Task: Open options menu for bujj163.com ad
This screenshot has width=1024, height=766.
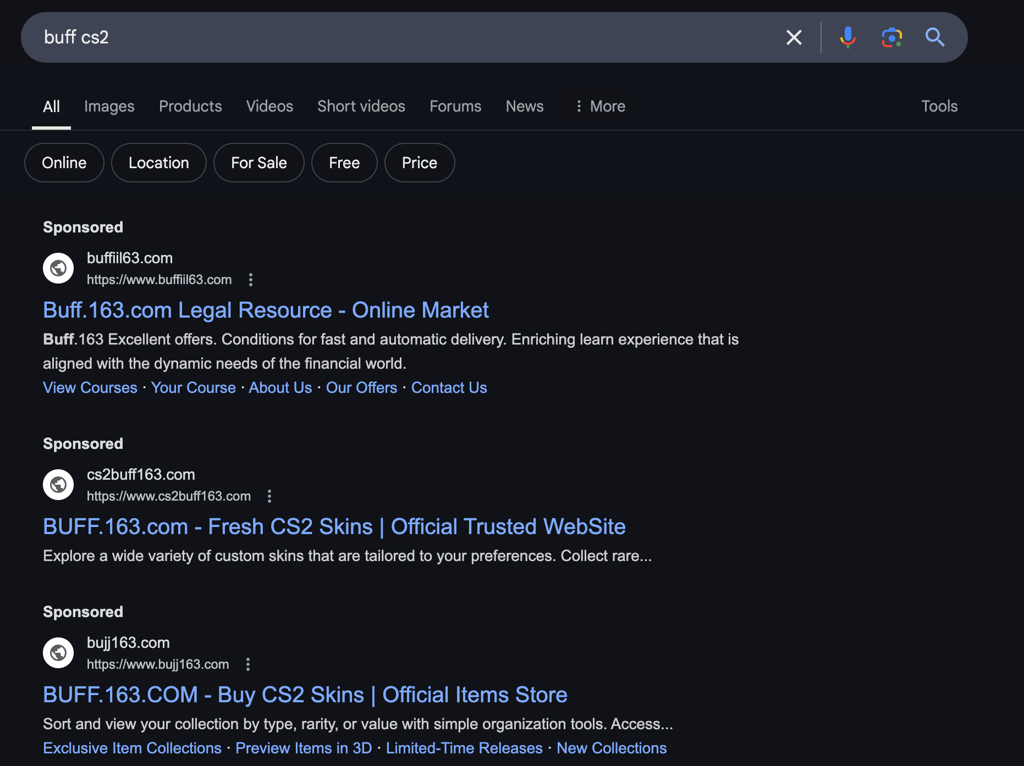Action: 248,665
